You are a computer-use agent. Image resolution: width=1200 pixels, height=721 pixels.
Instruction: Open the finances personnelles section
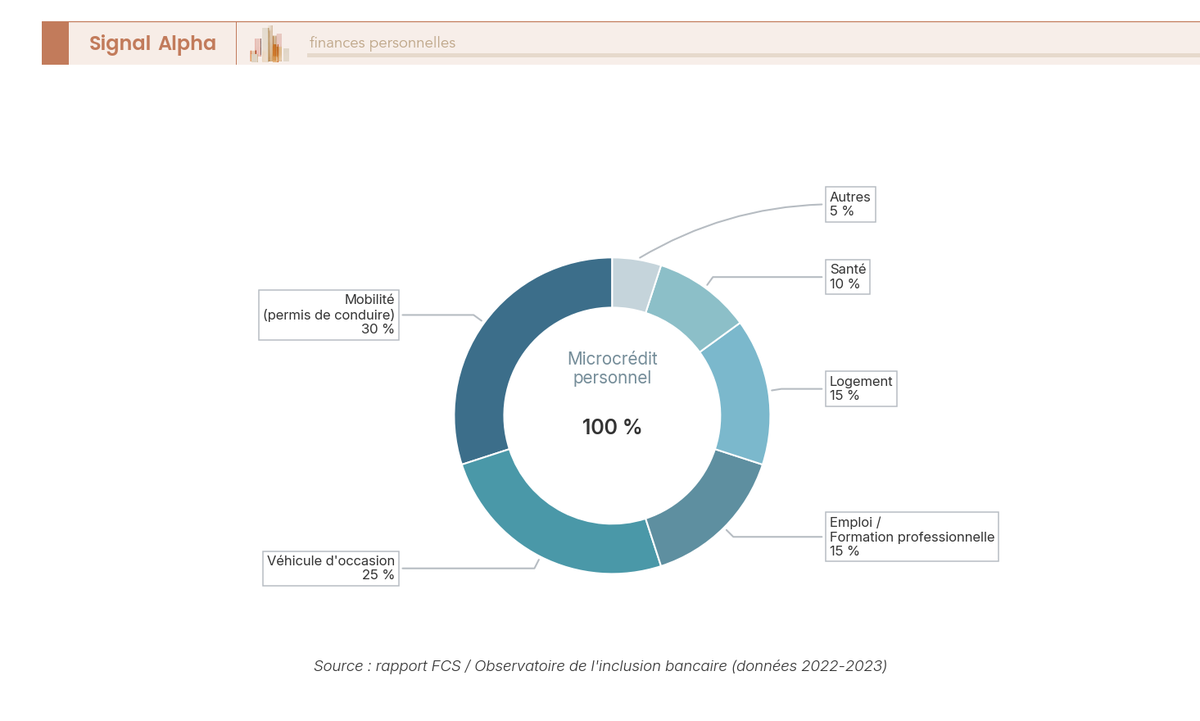[383, 42]
